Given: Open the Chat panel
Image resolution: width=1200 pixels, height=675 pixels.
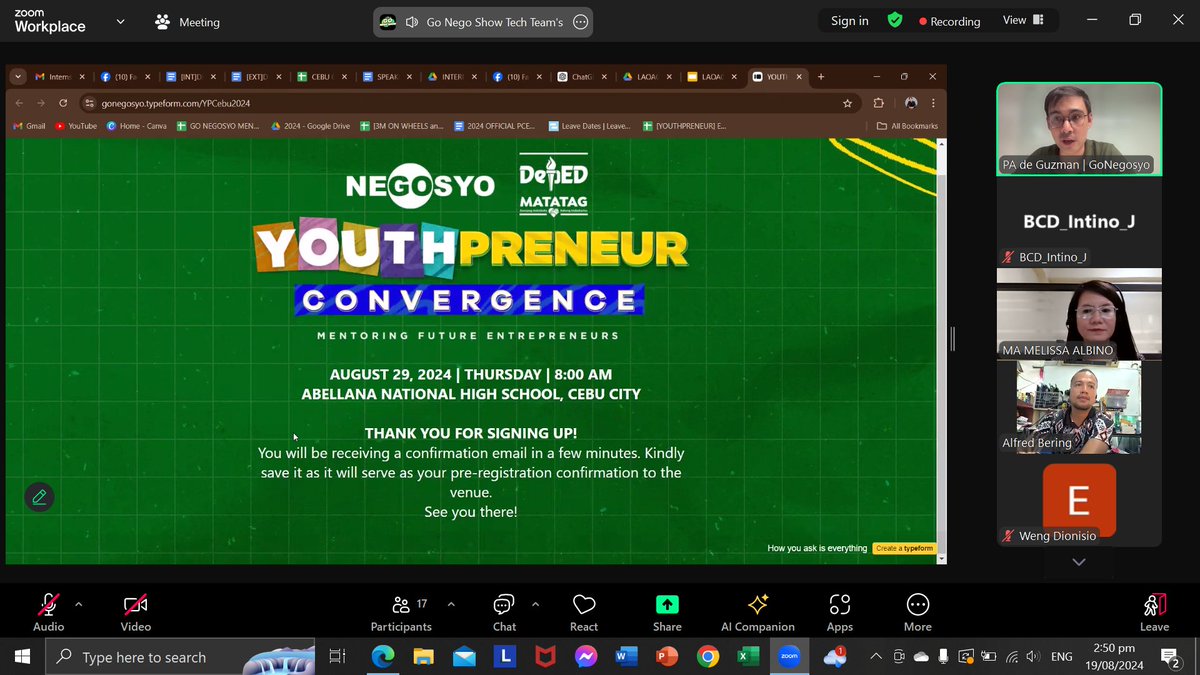Looking at the screenshot, I should coord(504,612).
